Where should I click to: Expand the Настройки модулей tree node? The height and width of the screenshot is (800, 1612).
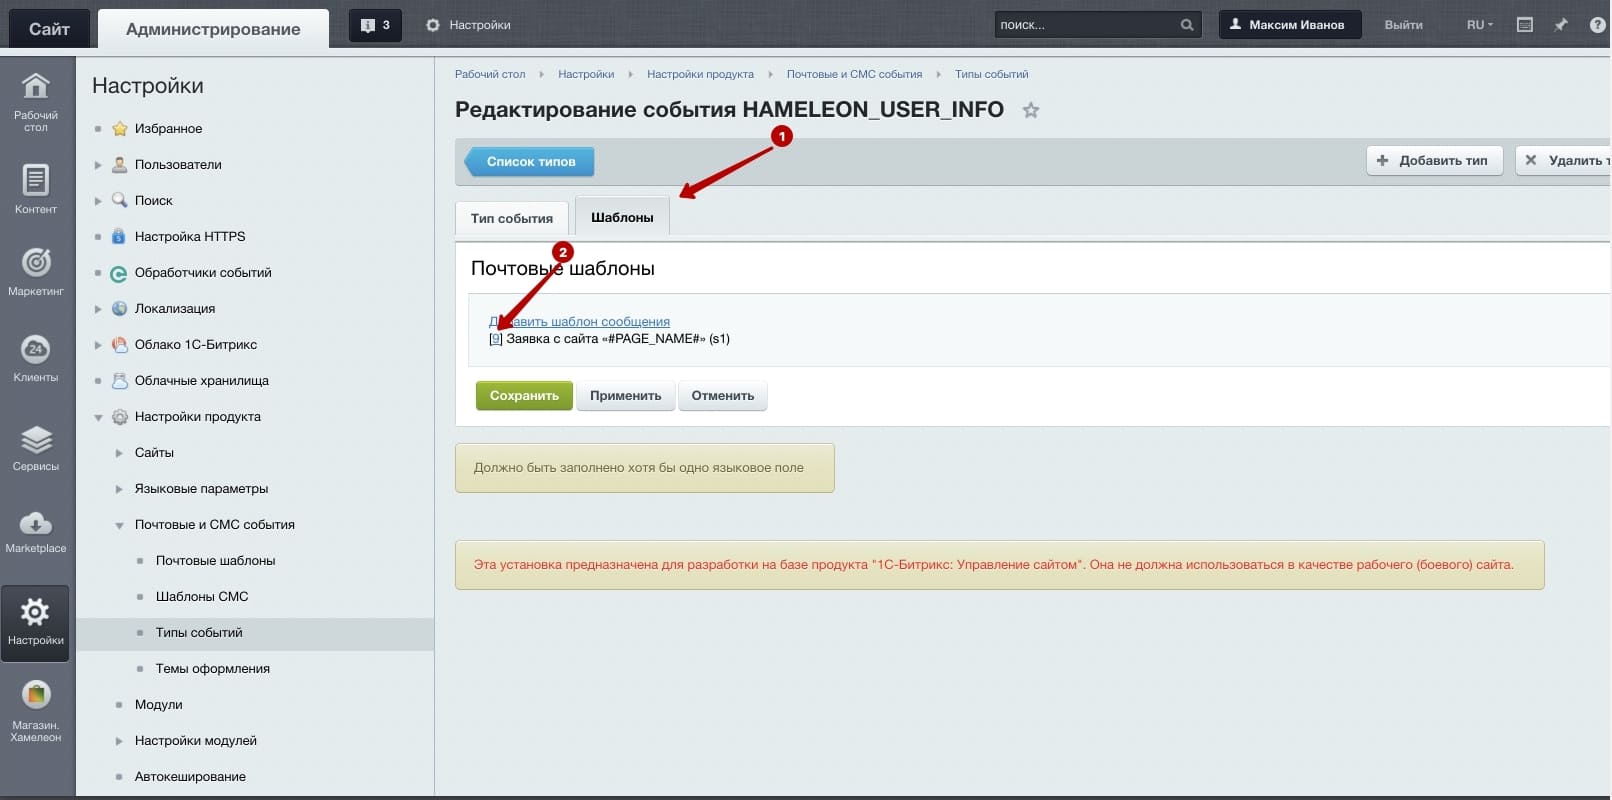(119, 741)
